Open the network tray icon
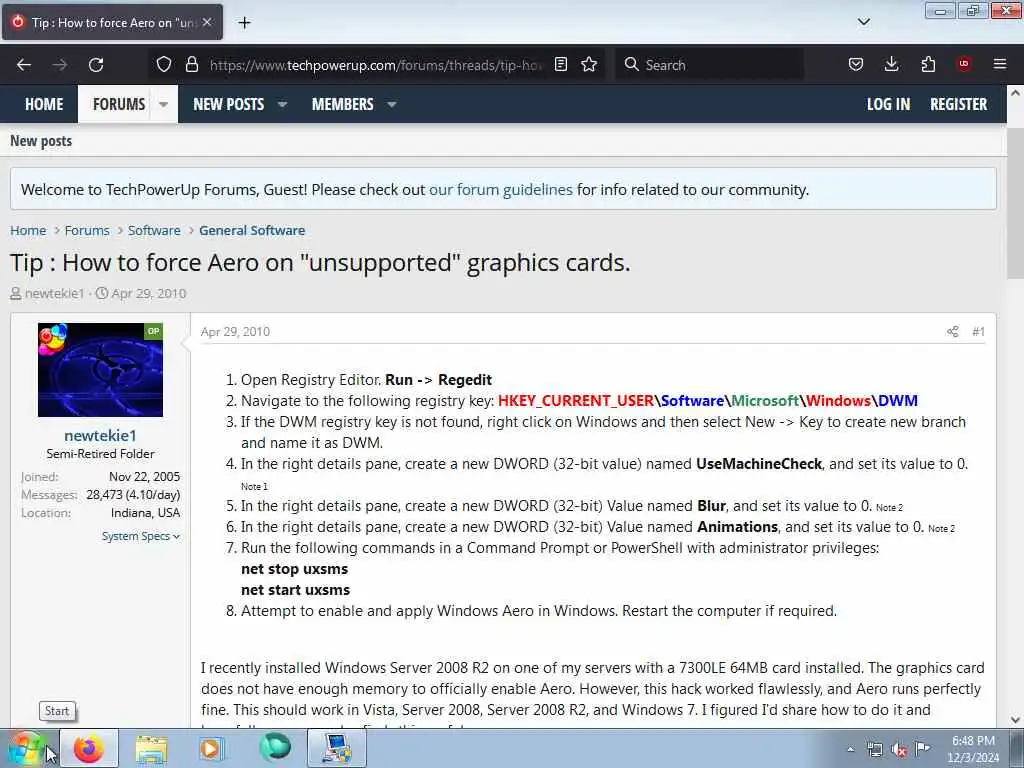The image size is (1024, 768). coord(875,750)
